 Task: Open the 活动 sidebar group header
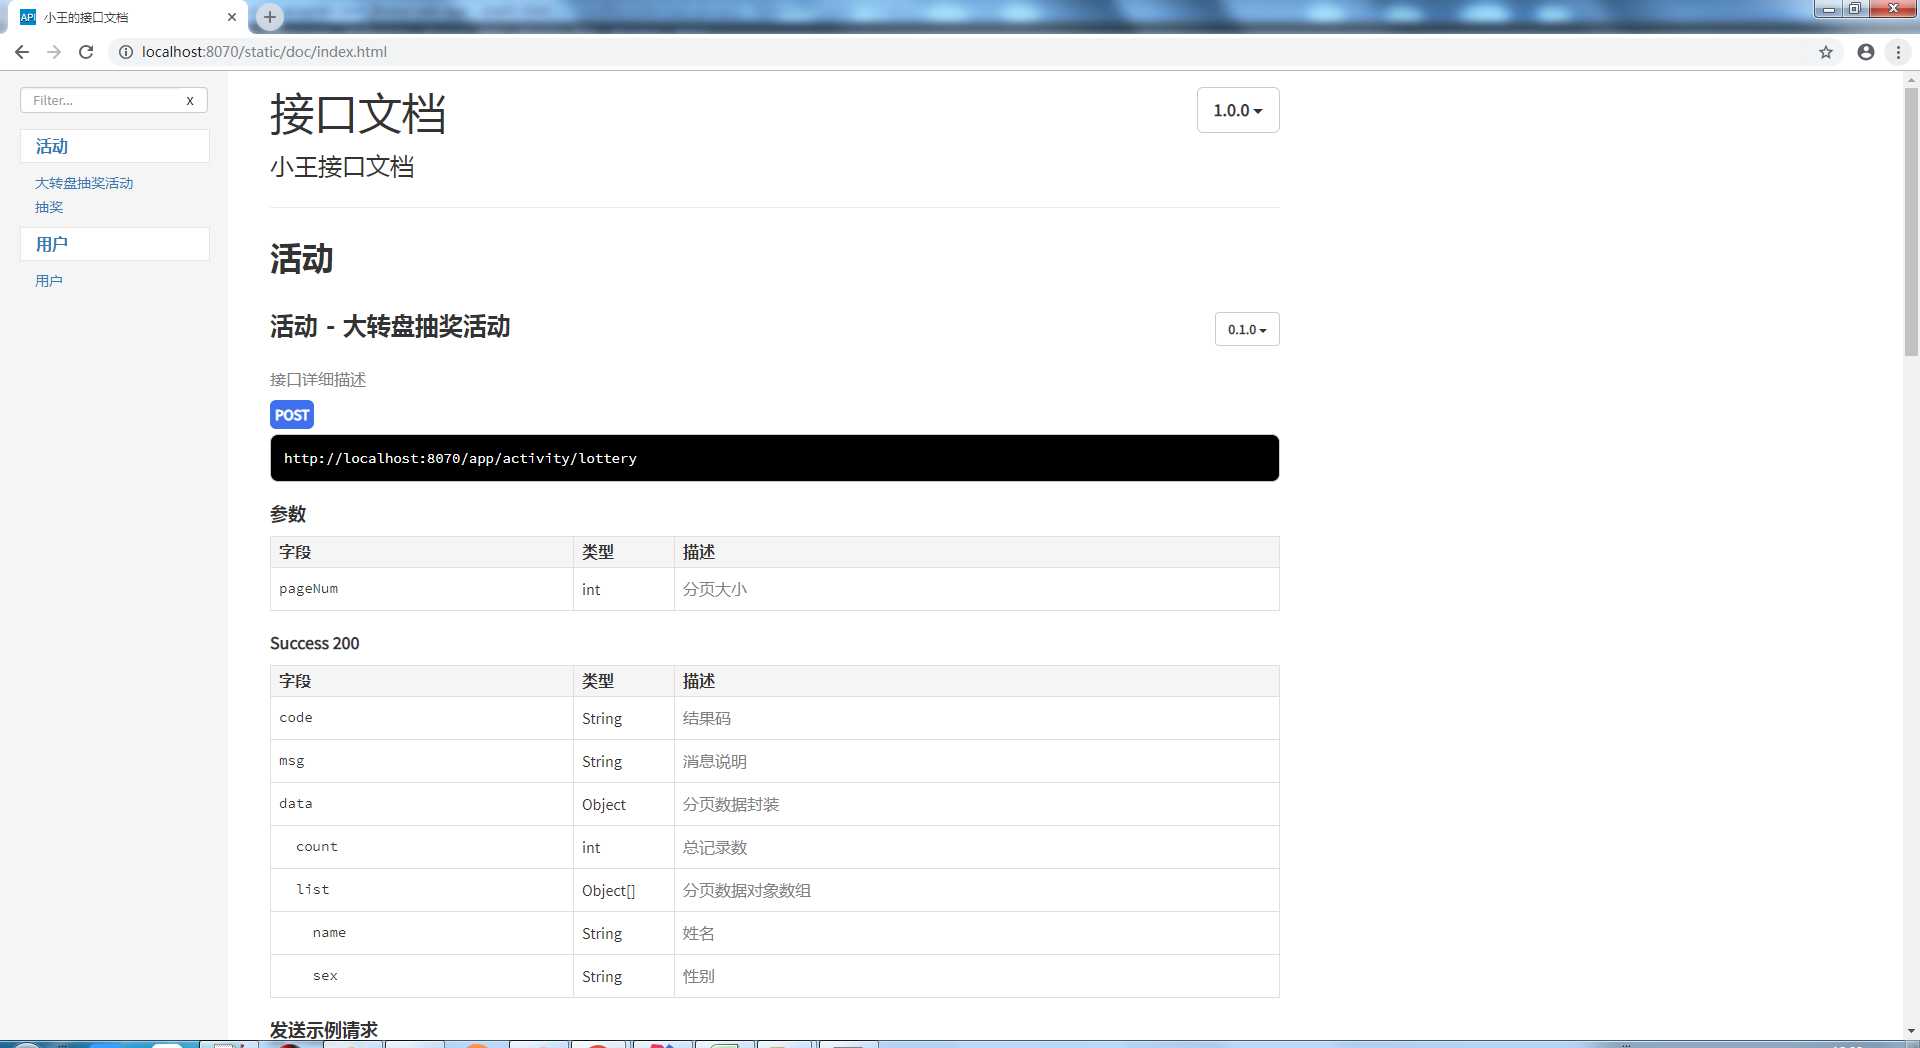pyautogui.click(x=115, y=146)
